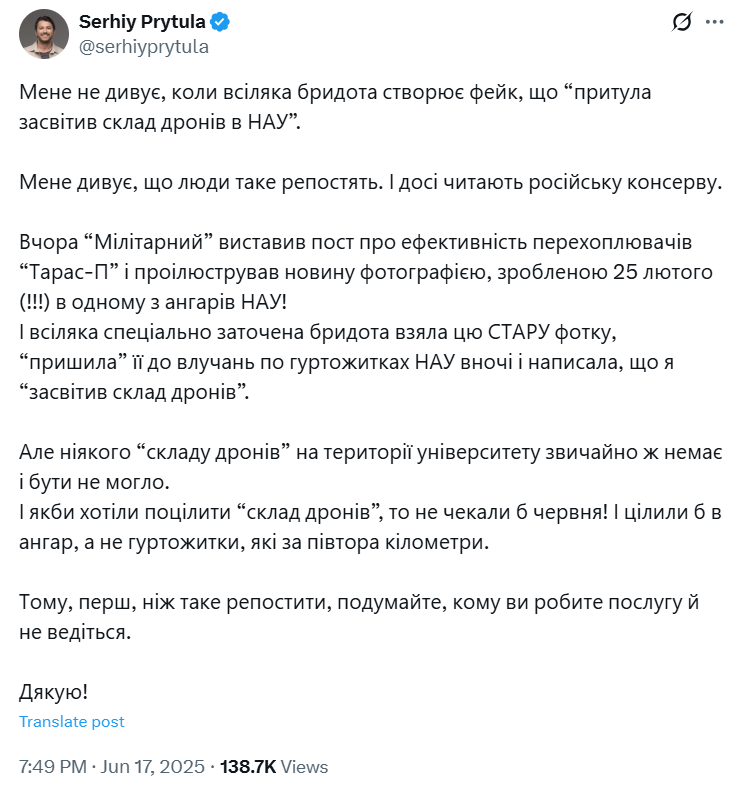Click the Grok icon in post header
Image resolution: width=743 pixels, height=785 pixels.
pyautogui.click(x=682, y=22)
